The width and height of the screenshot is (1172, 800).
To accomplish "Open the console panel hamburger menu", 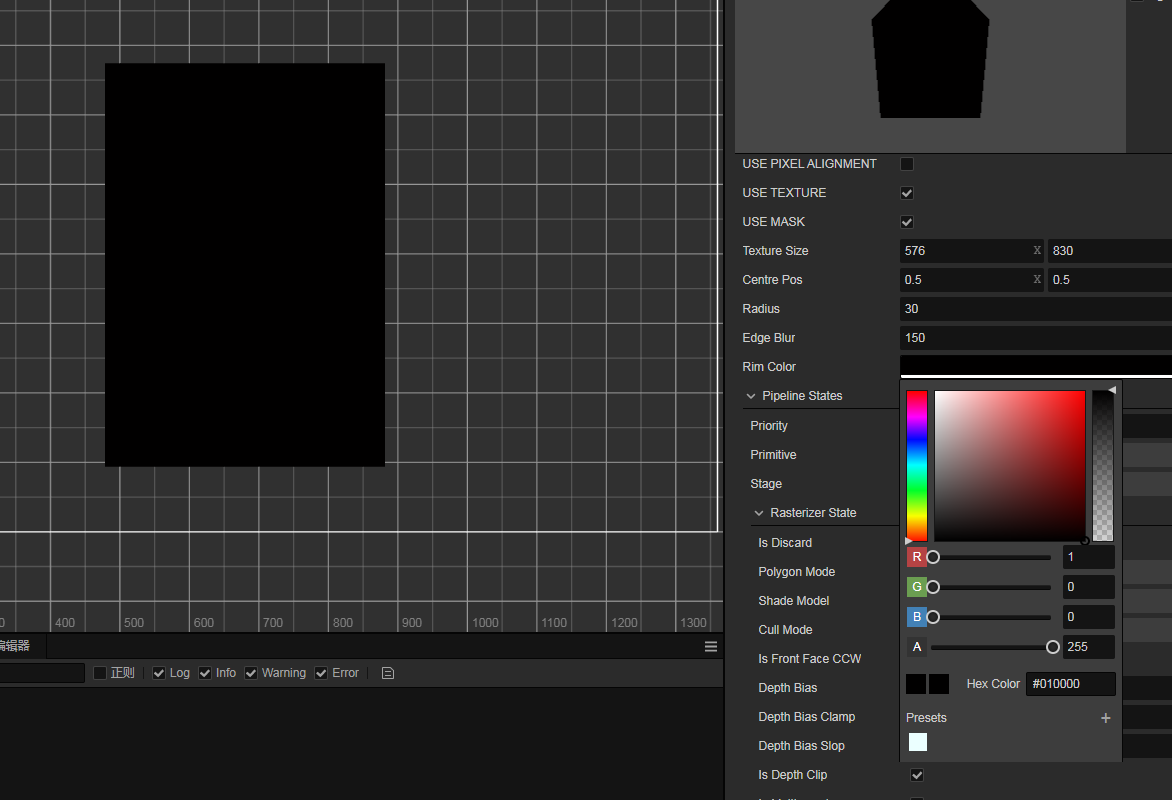I will [x=711, y=647].
